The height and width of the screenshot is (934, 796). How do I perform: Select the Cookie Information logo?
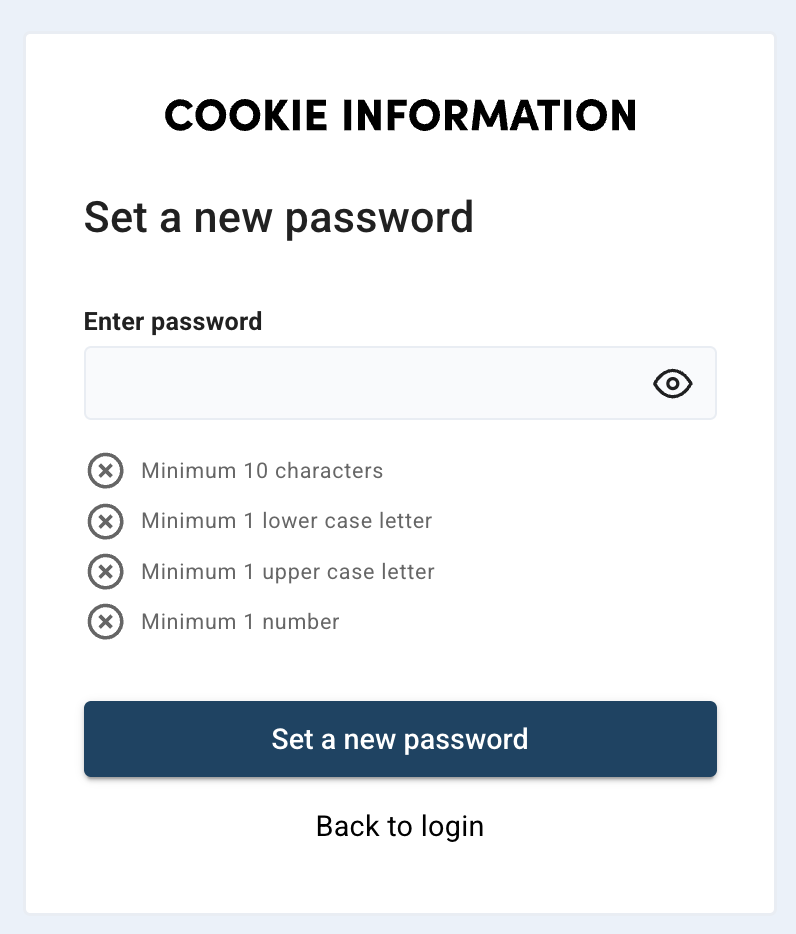point(400,115)
